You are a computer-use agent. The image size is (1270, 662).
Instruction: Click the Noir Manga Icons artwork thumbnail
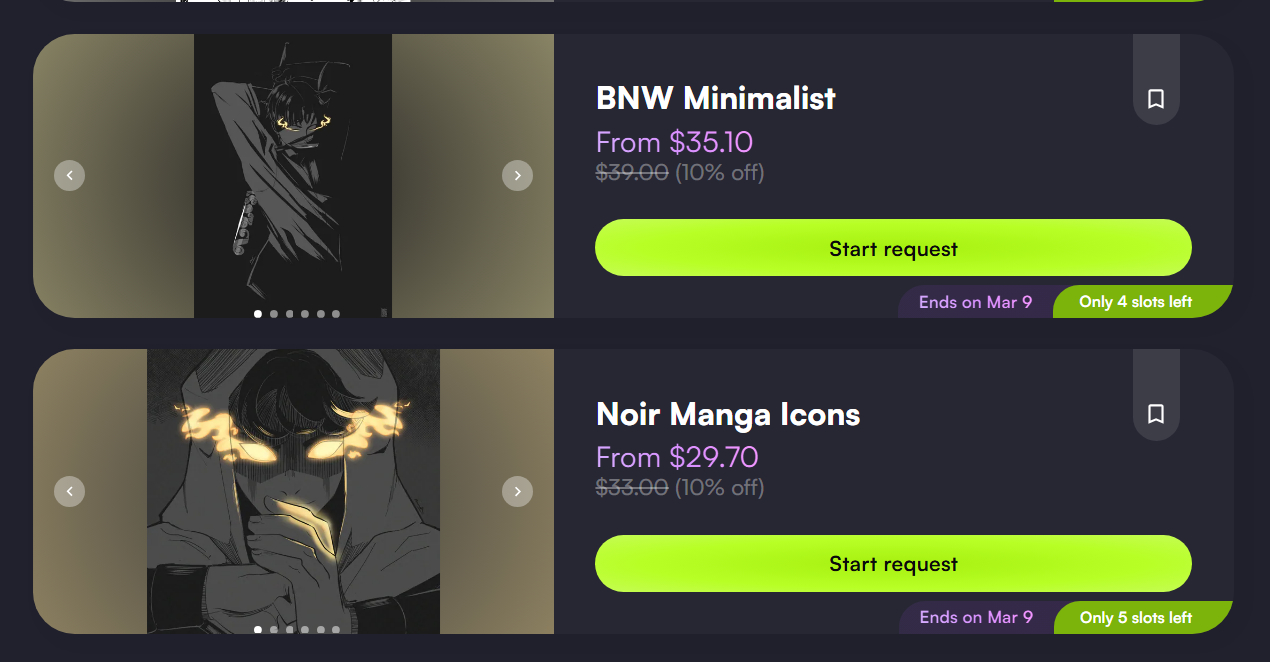(x=293, y=480)
